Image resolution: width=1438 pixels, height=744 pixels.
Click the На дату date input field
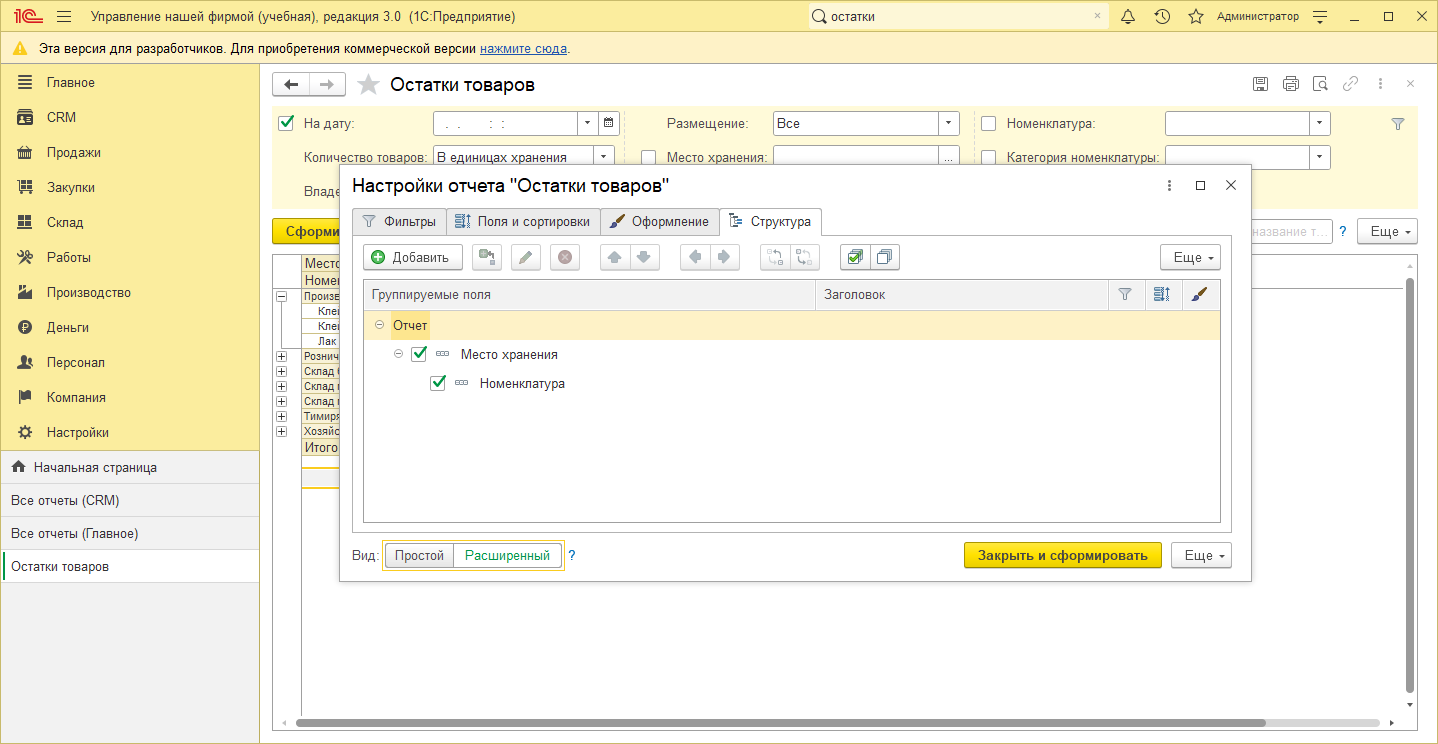(505, 124)
